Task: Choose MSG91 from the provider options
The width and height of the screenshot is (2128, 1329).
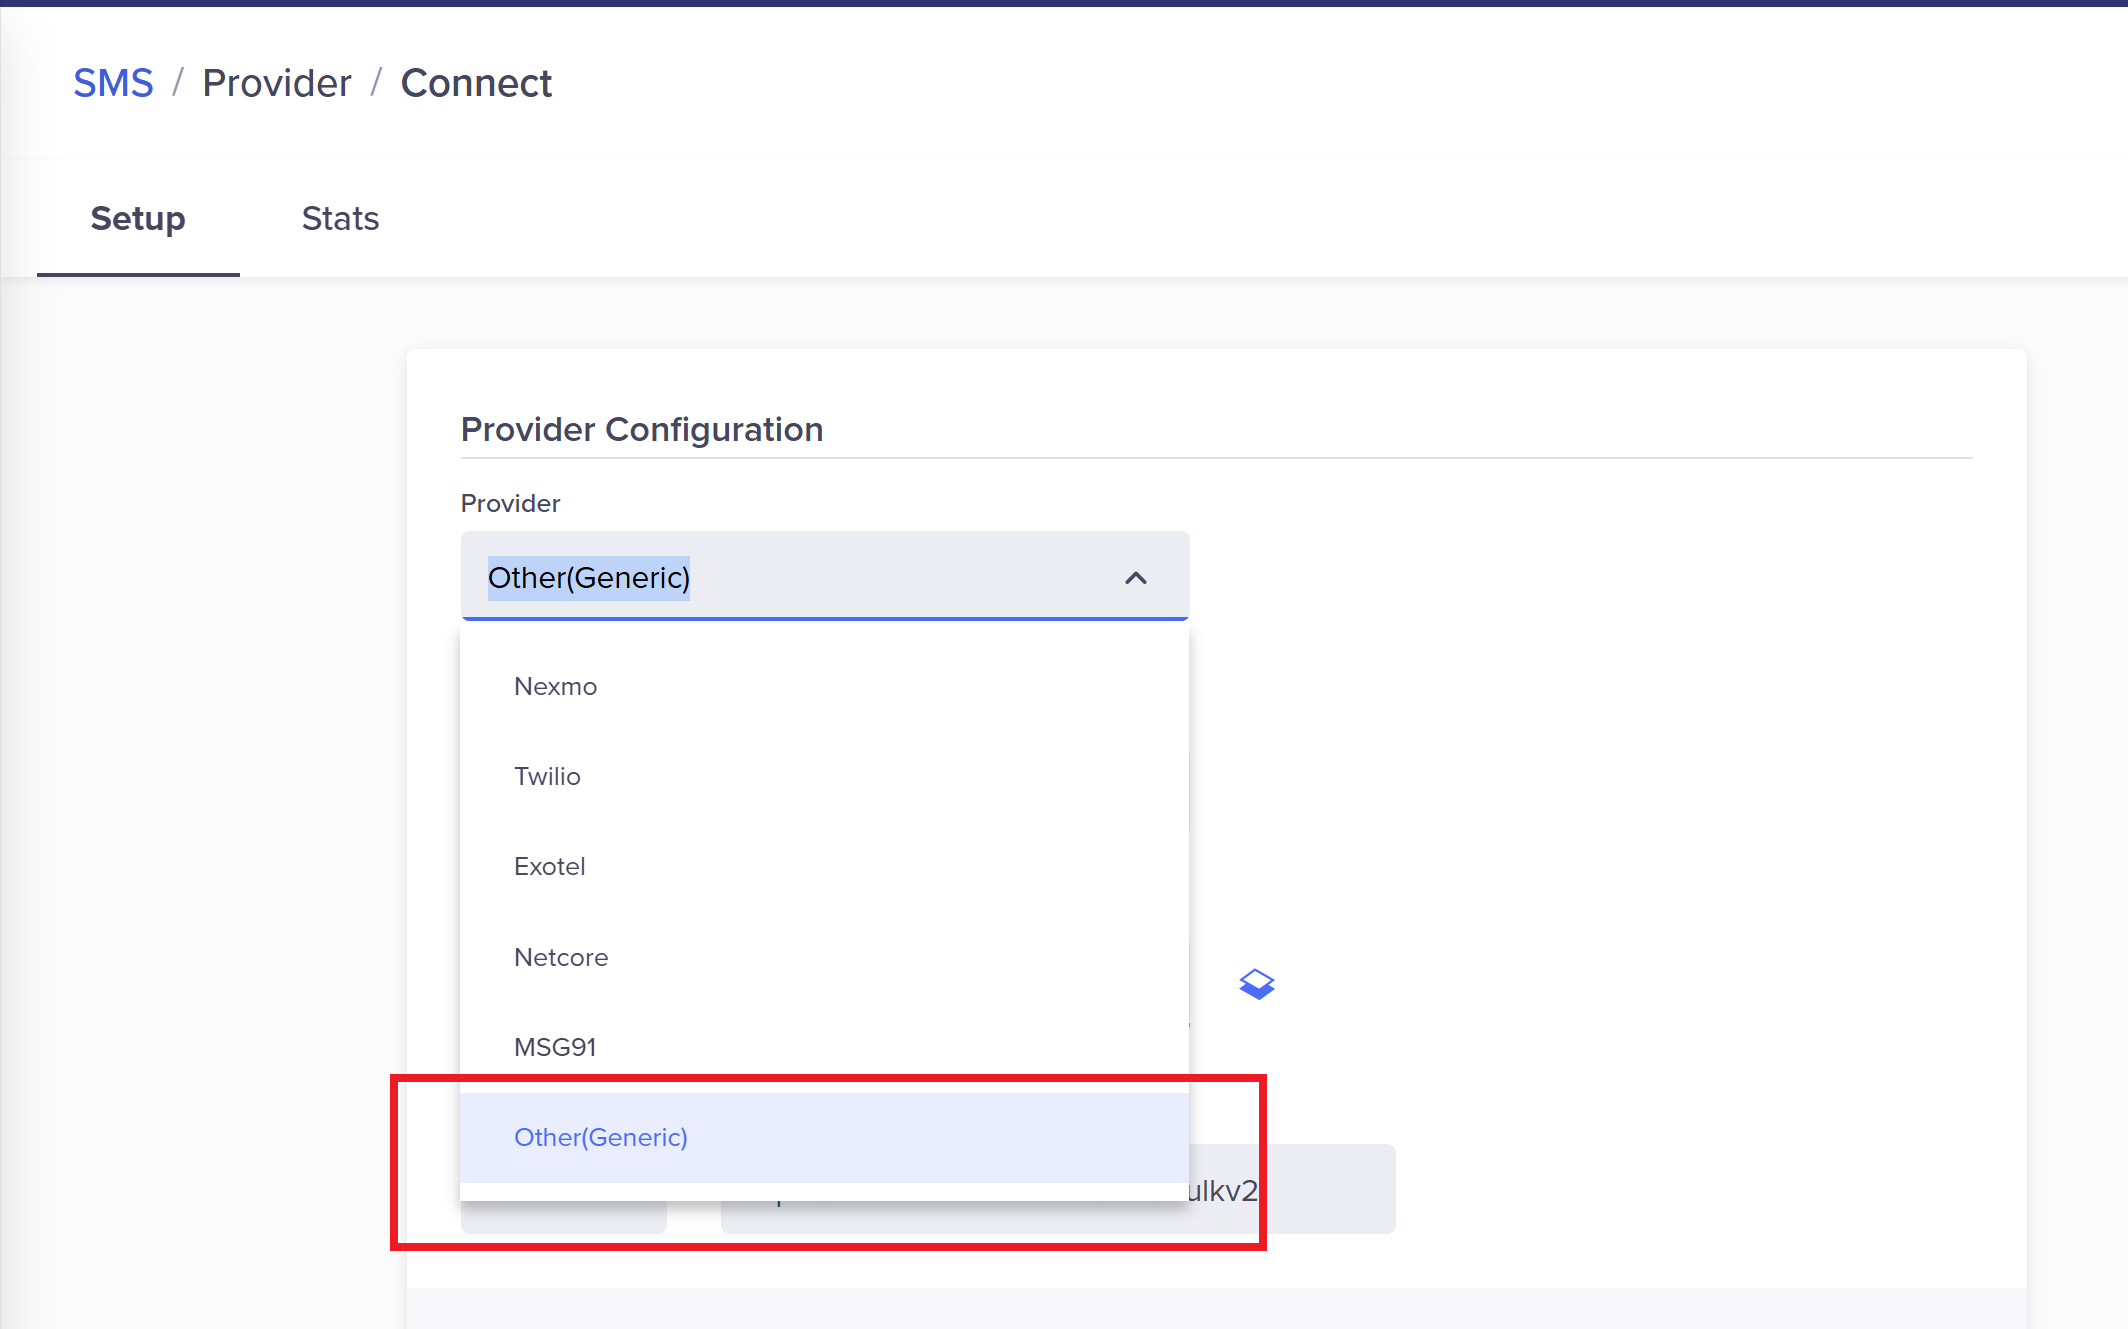Action: point(555,1047)
